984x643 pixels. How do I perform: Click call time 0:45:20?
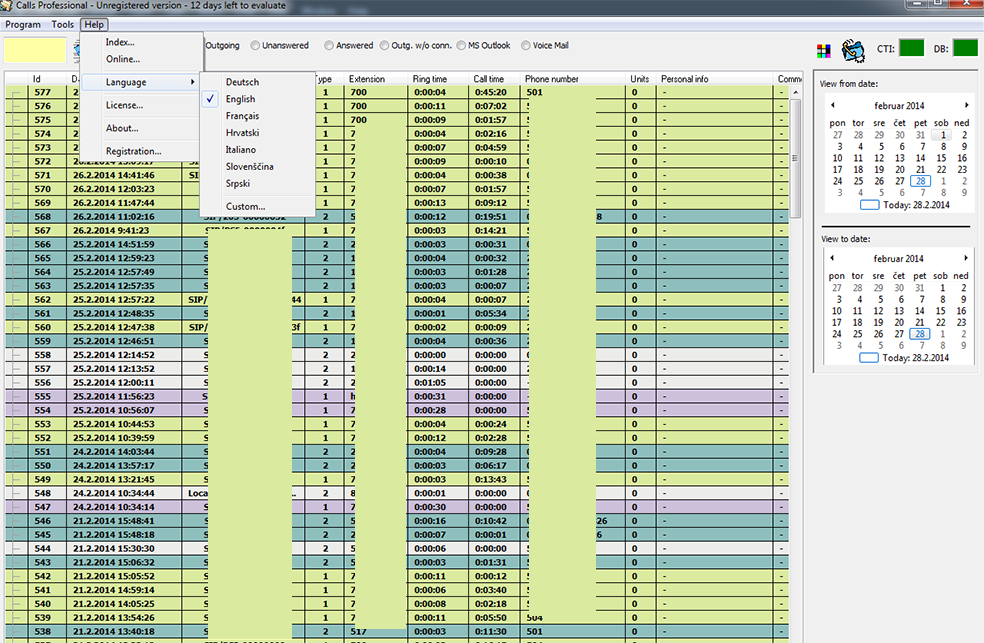491,92
